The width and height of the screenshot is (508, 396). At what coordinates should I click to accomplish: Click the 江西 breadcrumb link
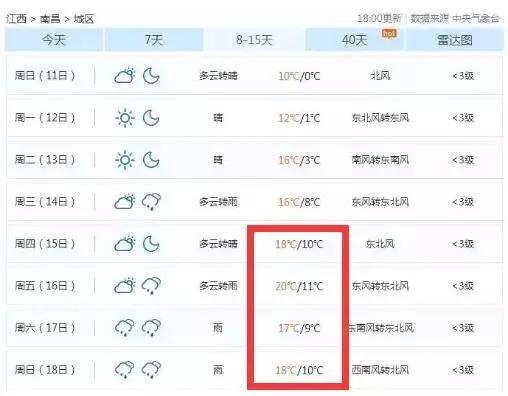(16, 19)
